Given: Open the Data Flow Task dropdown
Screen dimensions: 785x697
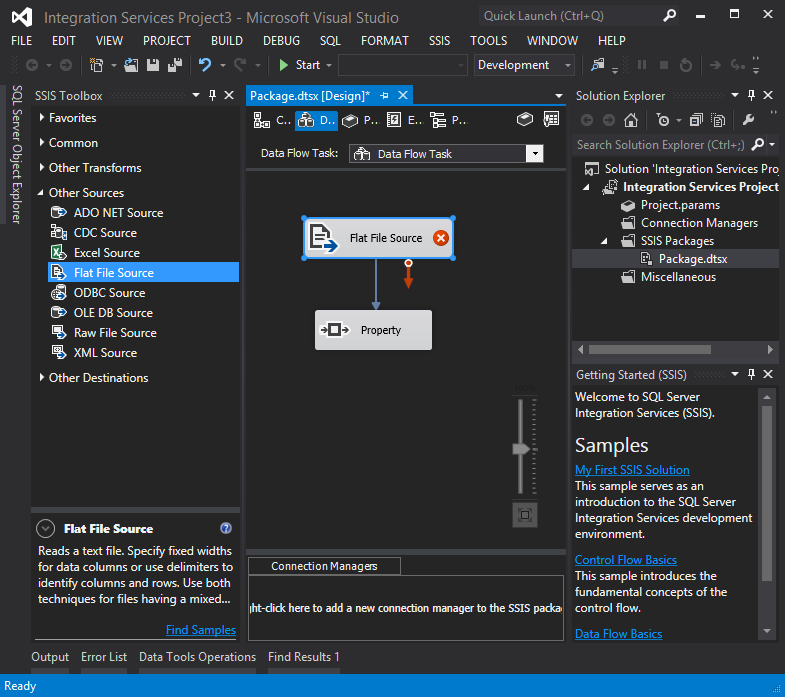Looking at the screenshot, I should click(535, 154).
